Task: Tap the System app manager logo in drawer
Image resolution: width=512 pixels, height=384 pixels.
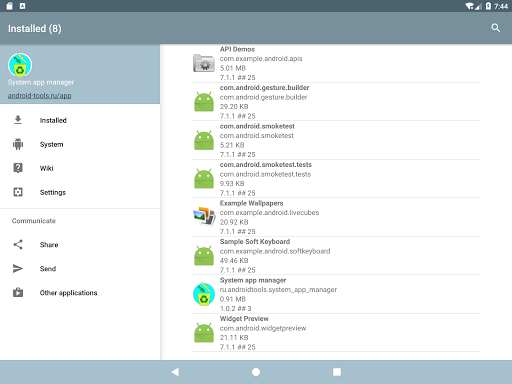Action: [20, 65]
